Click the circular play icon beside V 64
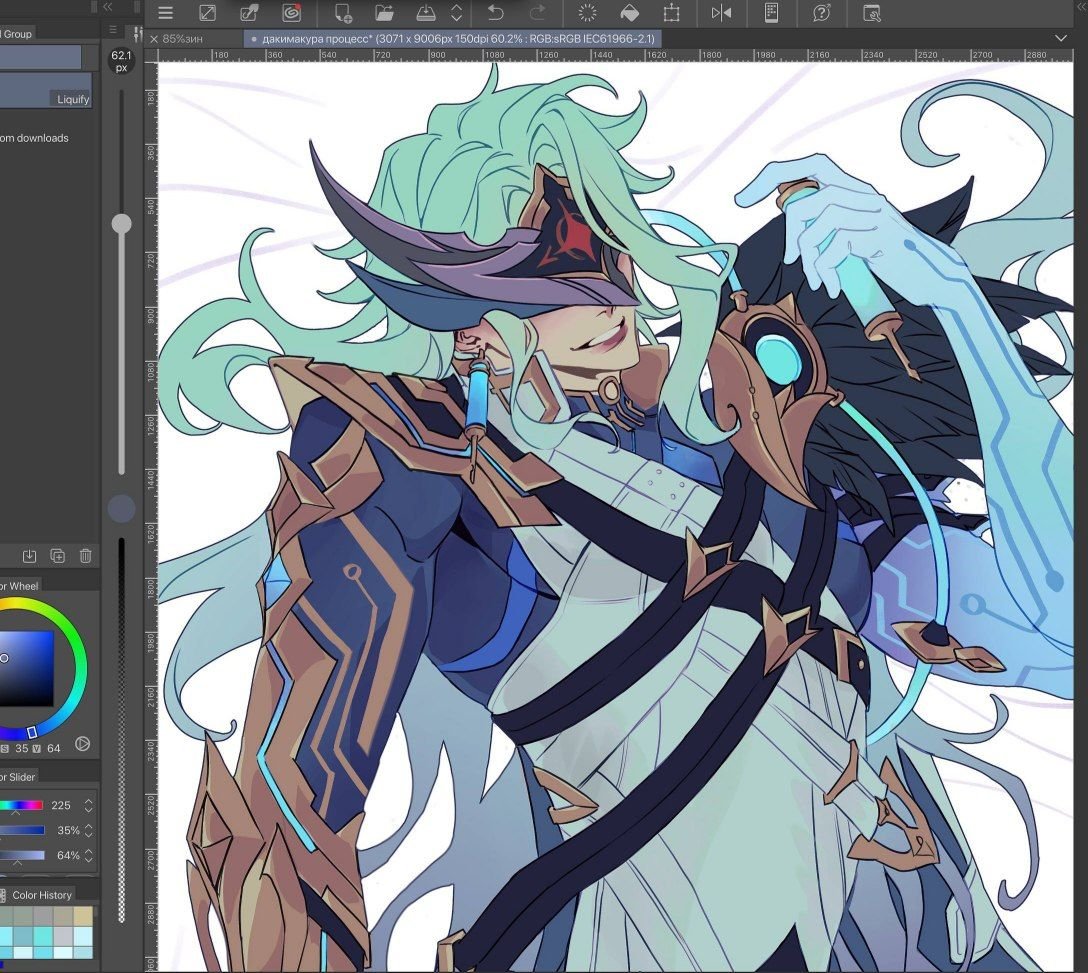Viewport: 1088px width, 973px height. pyautogui.click(x=83, y=744)
